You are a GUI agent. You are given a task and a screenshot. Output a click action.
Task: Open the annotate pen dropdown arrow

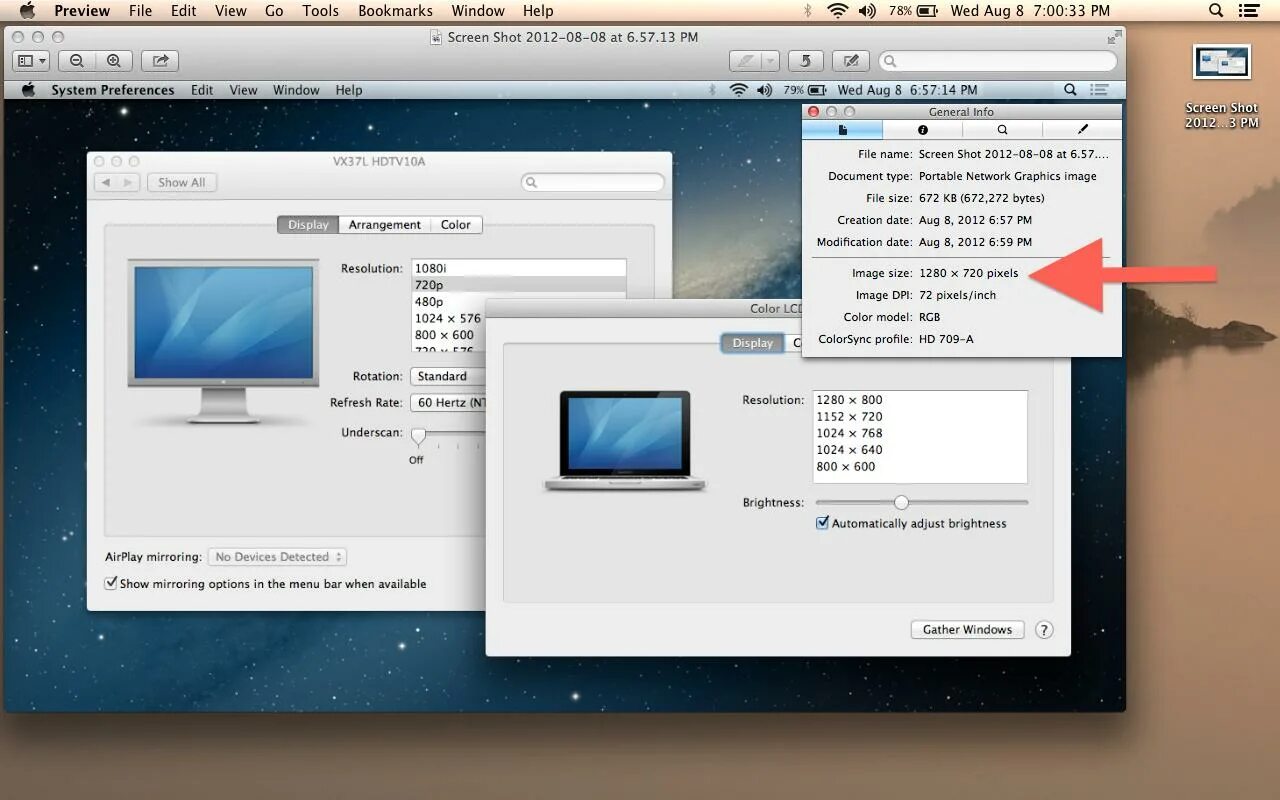770,61
